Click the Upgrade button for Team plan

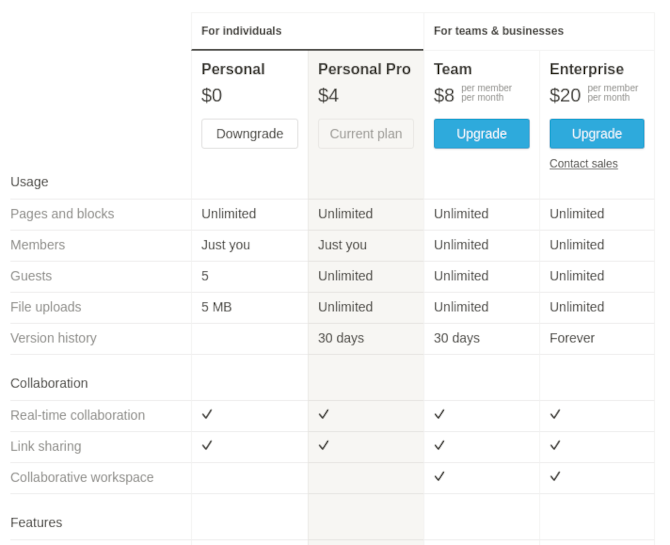[x=481, y=134]
